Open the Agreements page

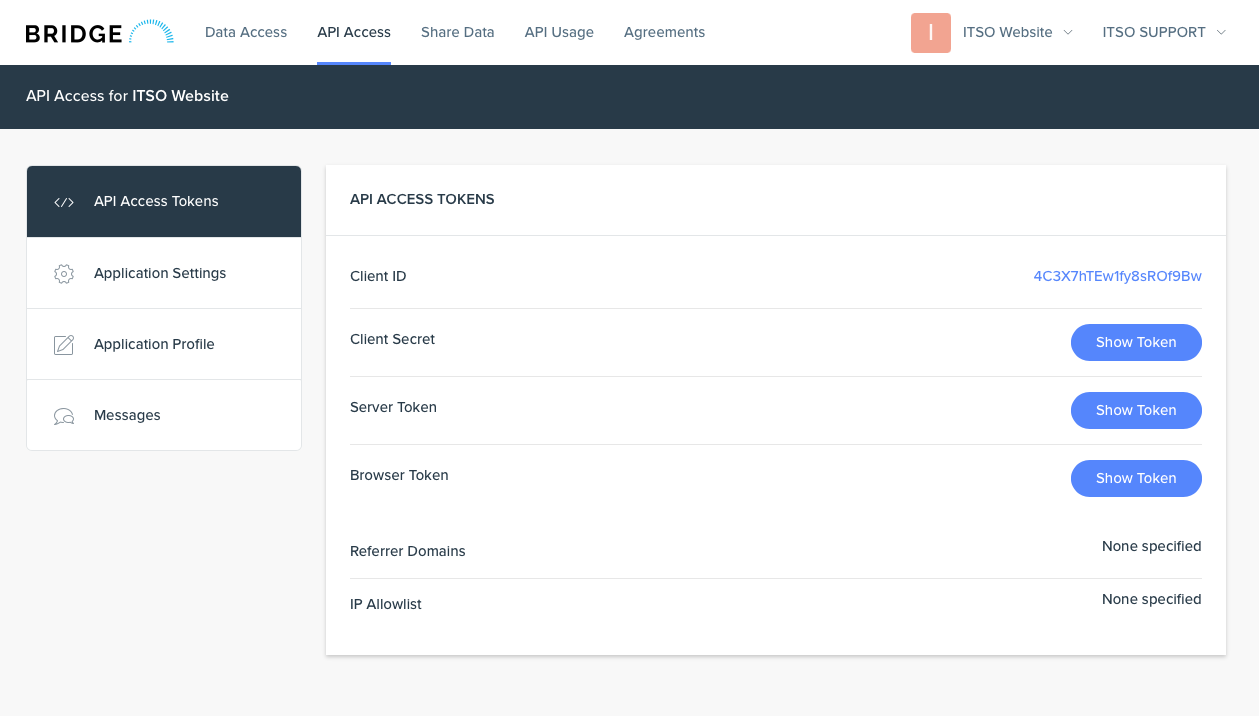664,32
